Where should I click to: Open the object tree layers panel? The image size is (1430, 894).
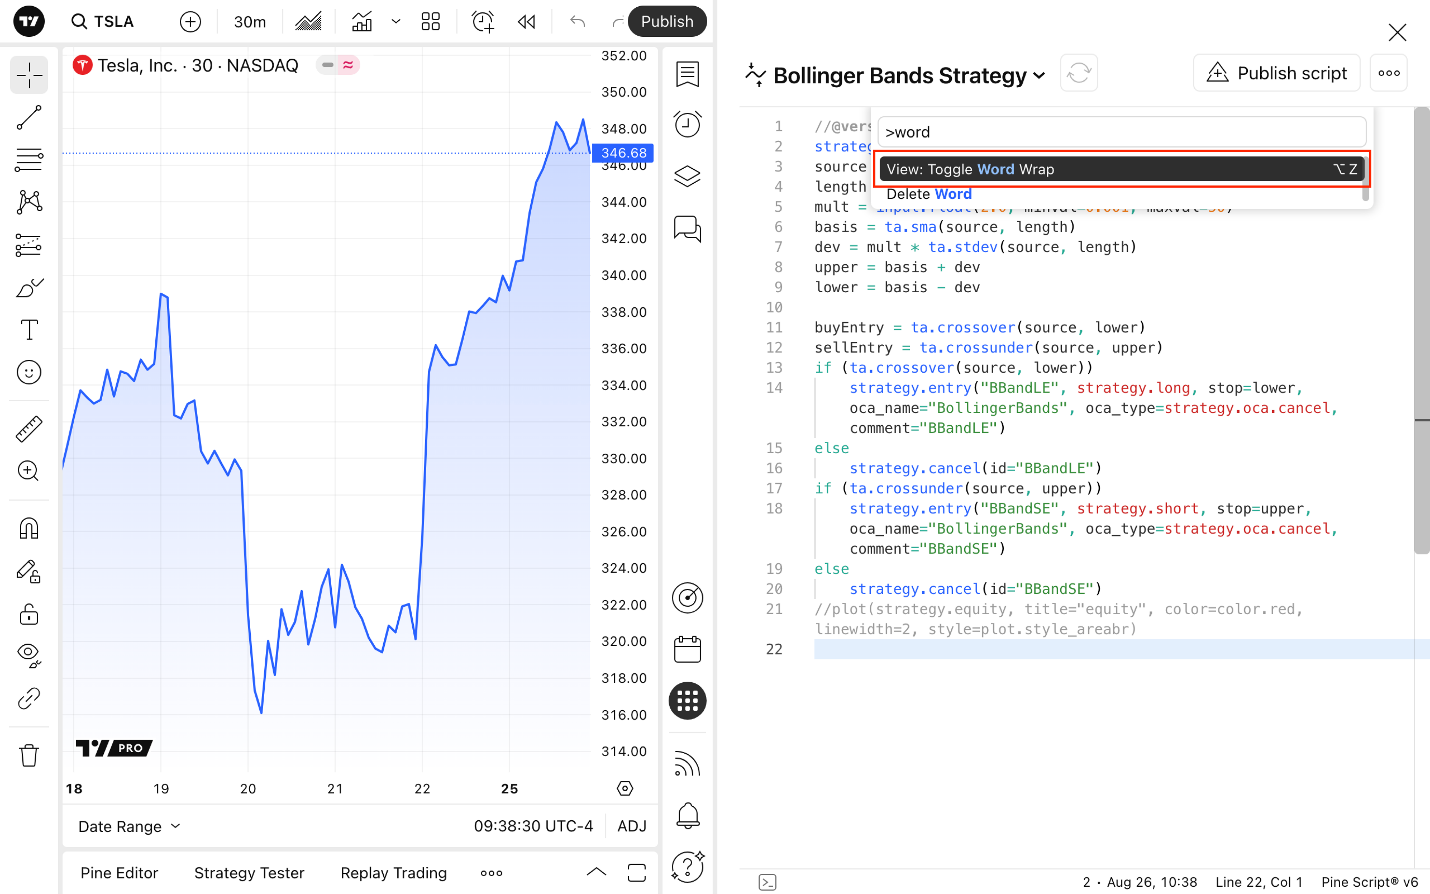coord(688,176)
